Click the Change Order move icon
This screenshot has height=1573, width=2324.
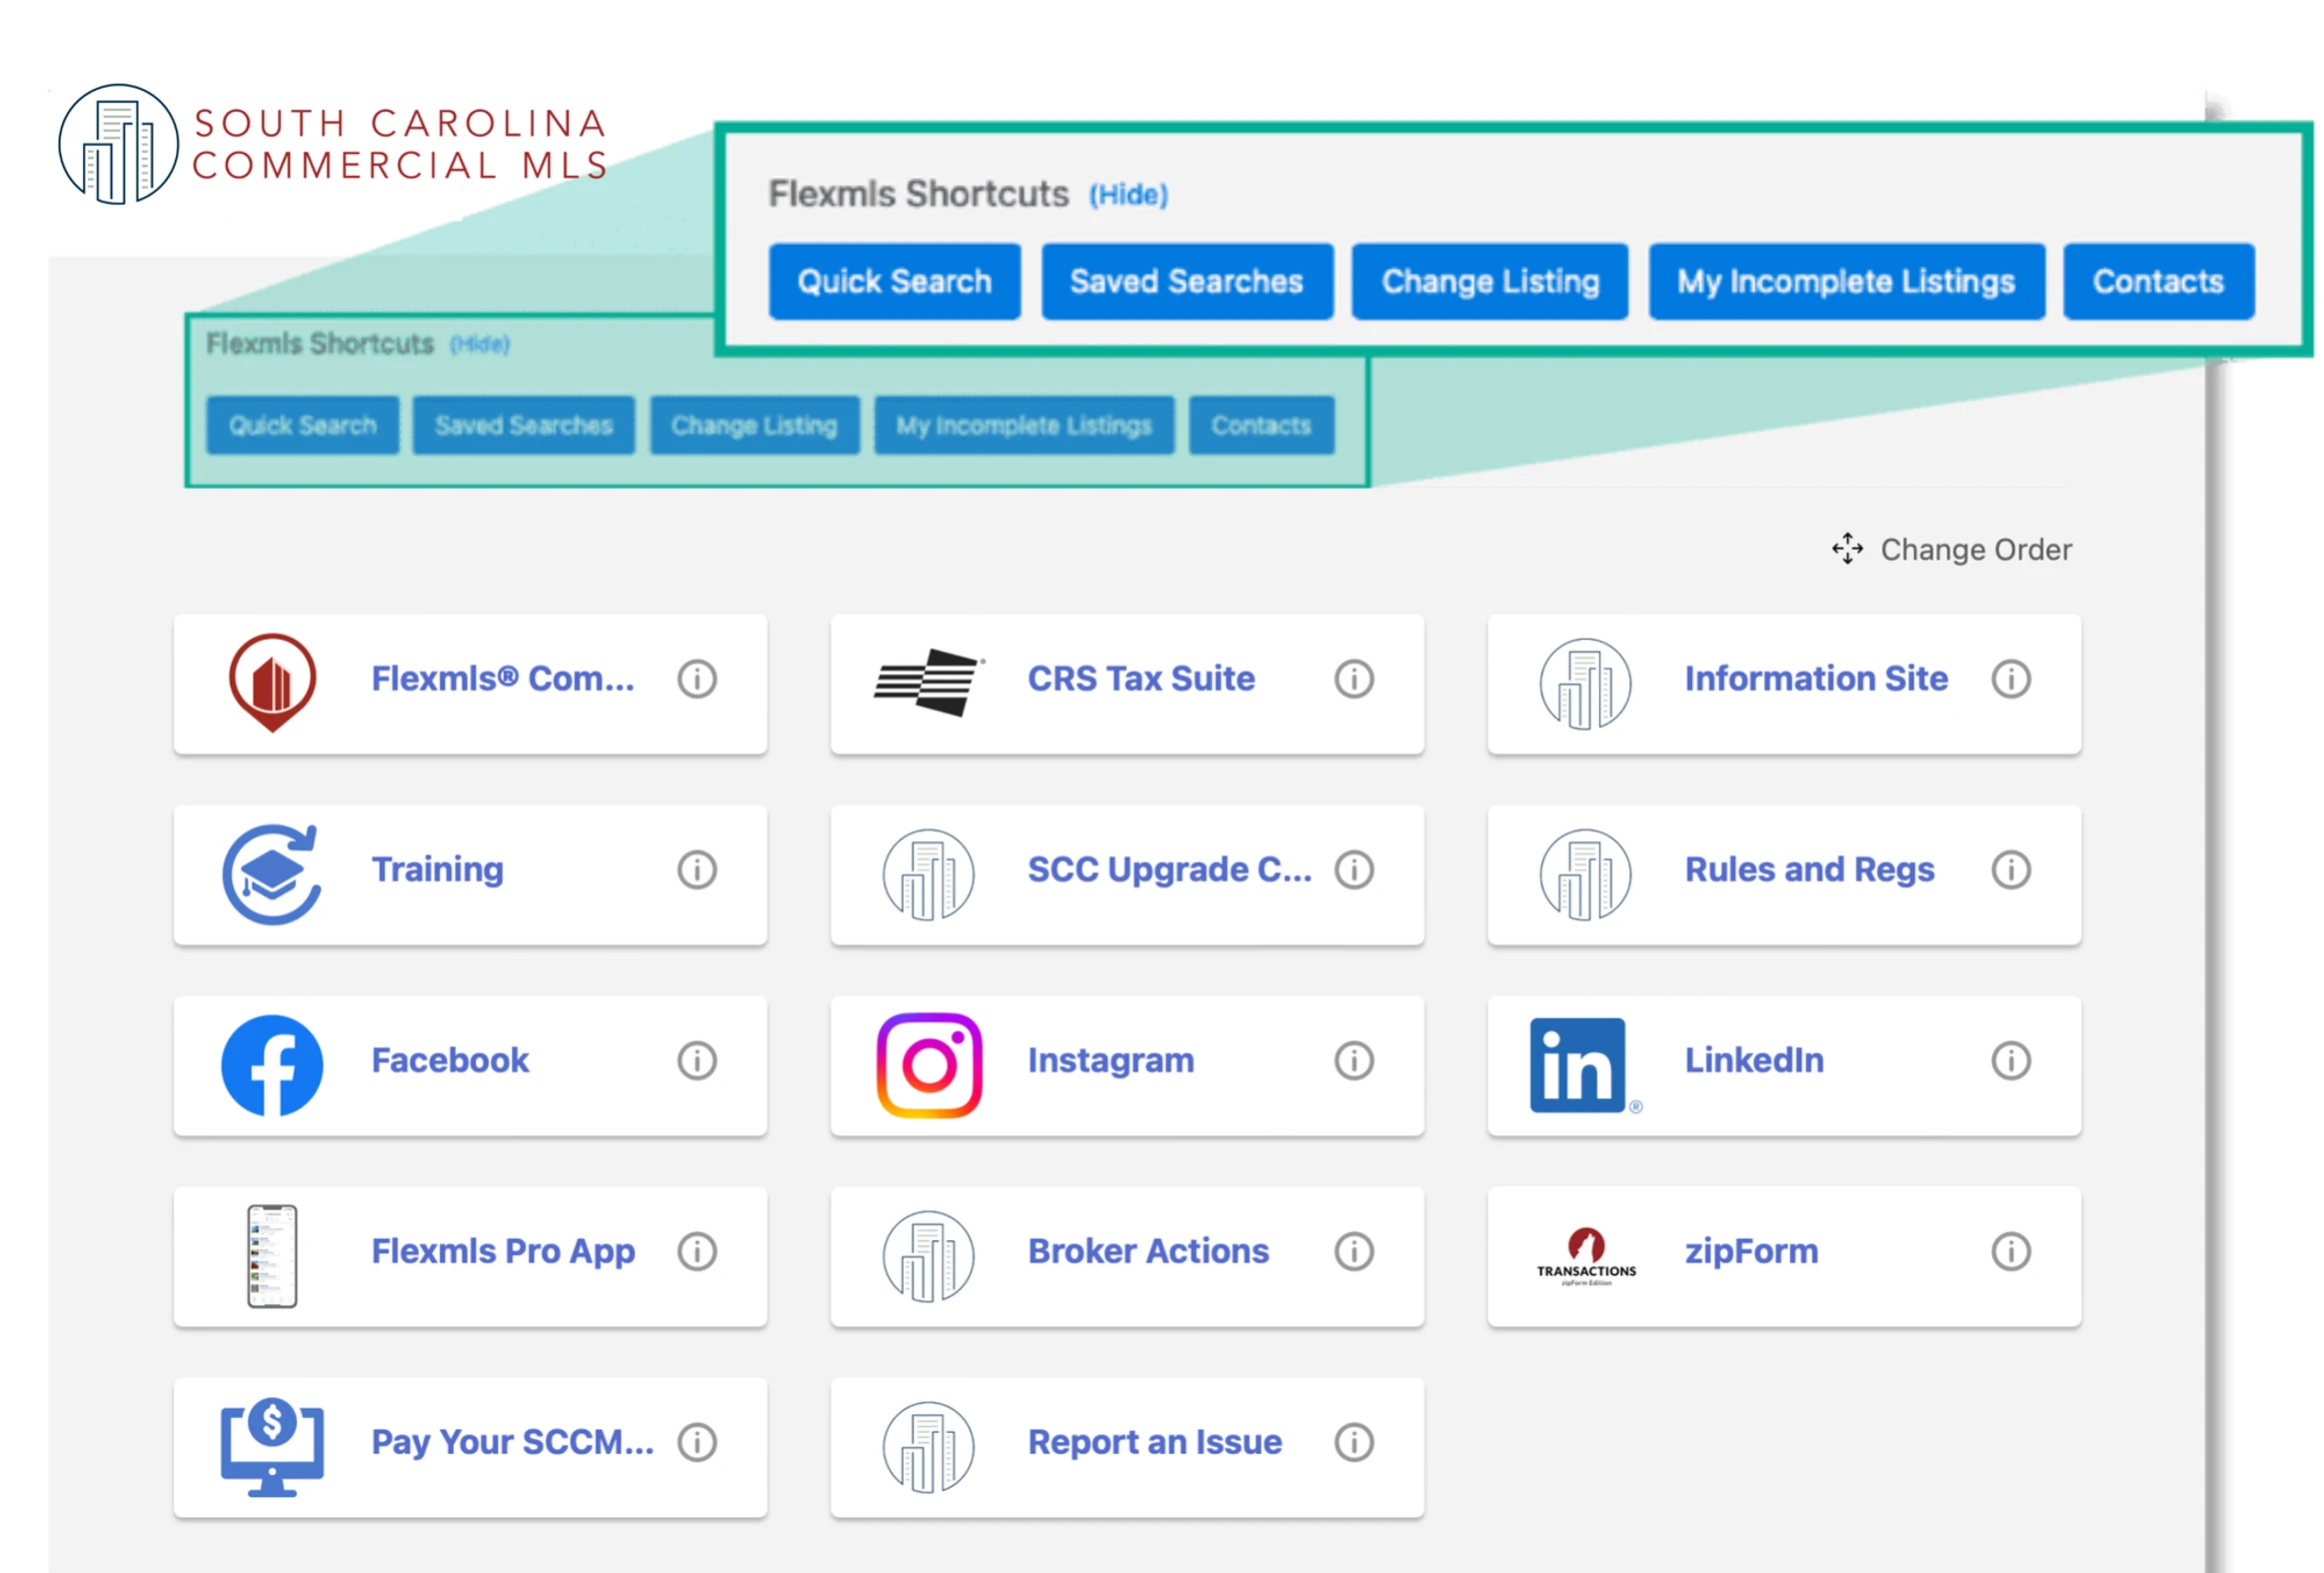(1847, 549)
